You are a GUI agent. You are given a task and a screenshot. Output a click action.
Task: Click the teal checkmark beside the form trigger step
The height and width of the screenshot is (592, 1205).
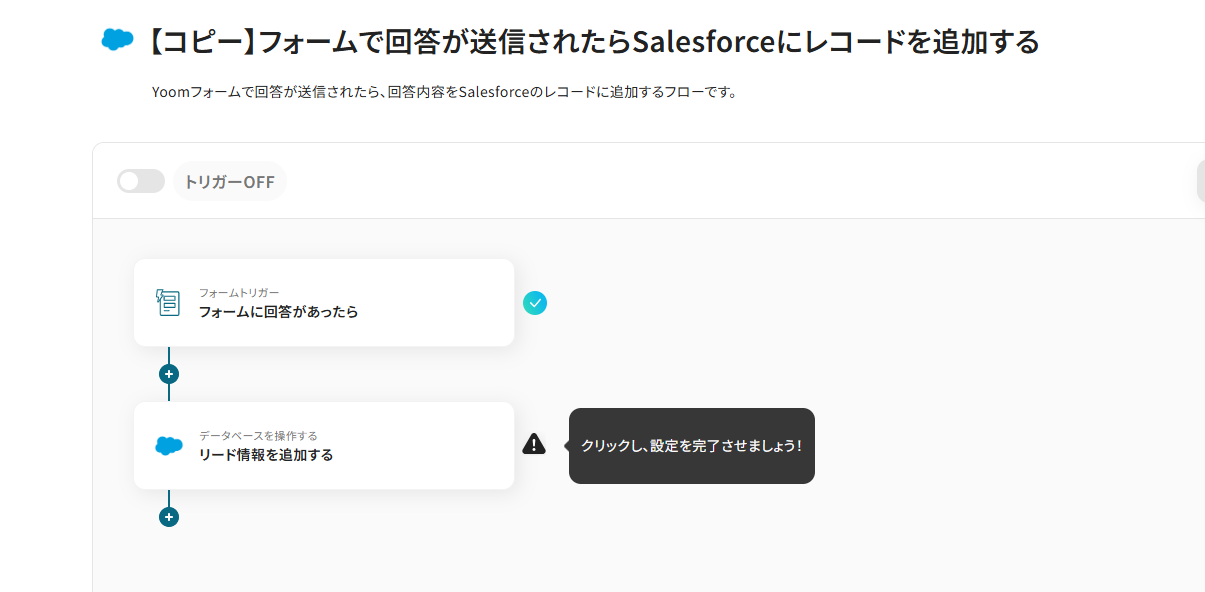coord(535,303)
